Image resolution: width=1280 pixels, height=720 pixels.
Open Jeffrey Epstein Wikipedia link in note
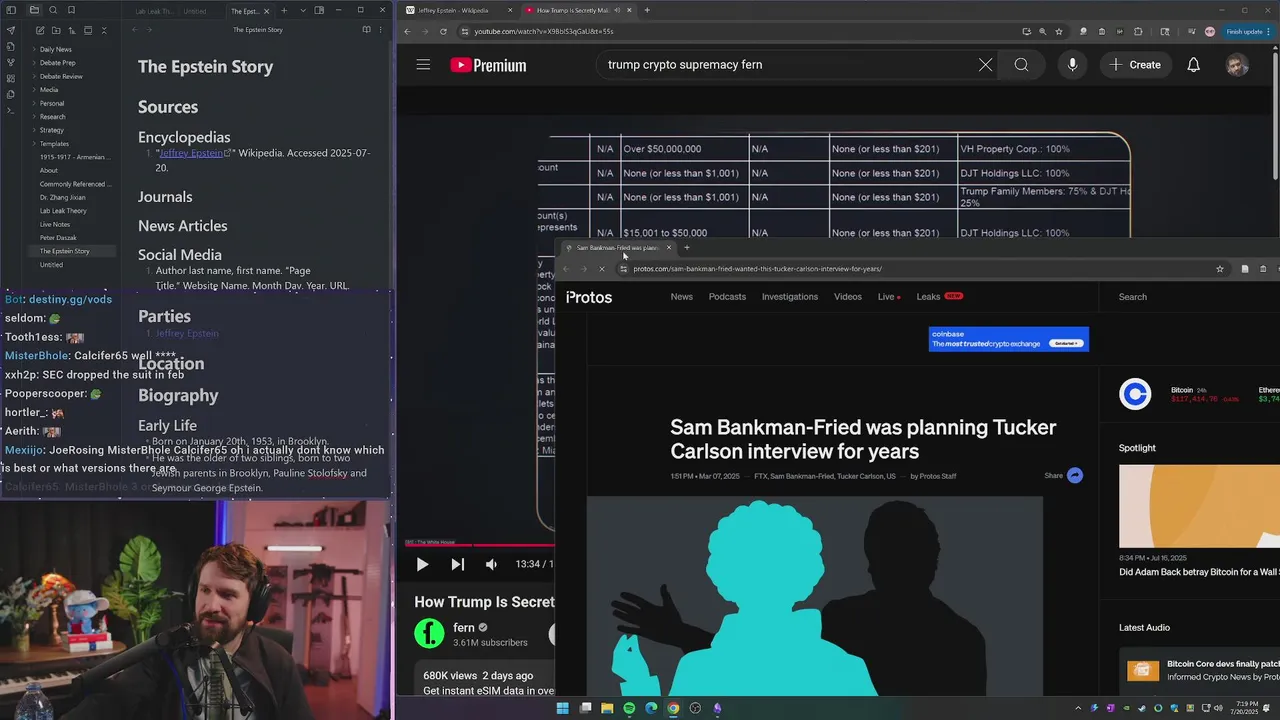coord(192,153)
